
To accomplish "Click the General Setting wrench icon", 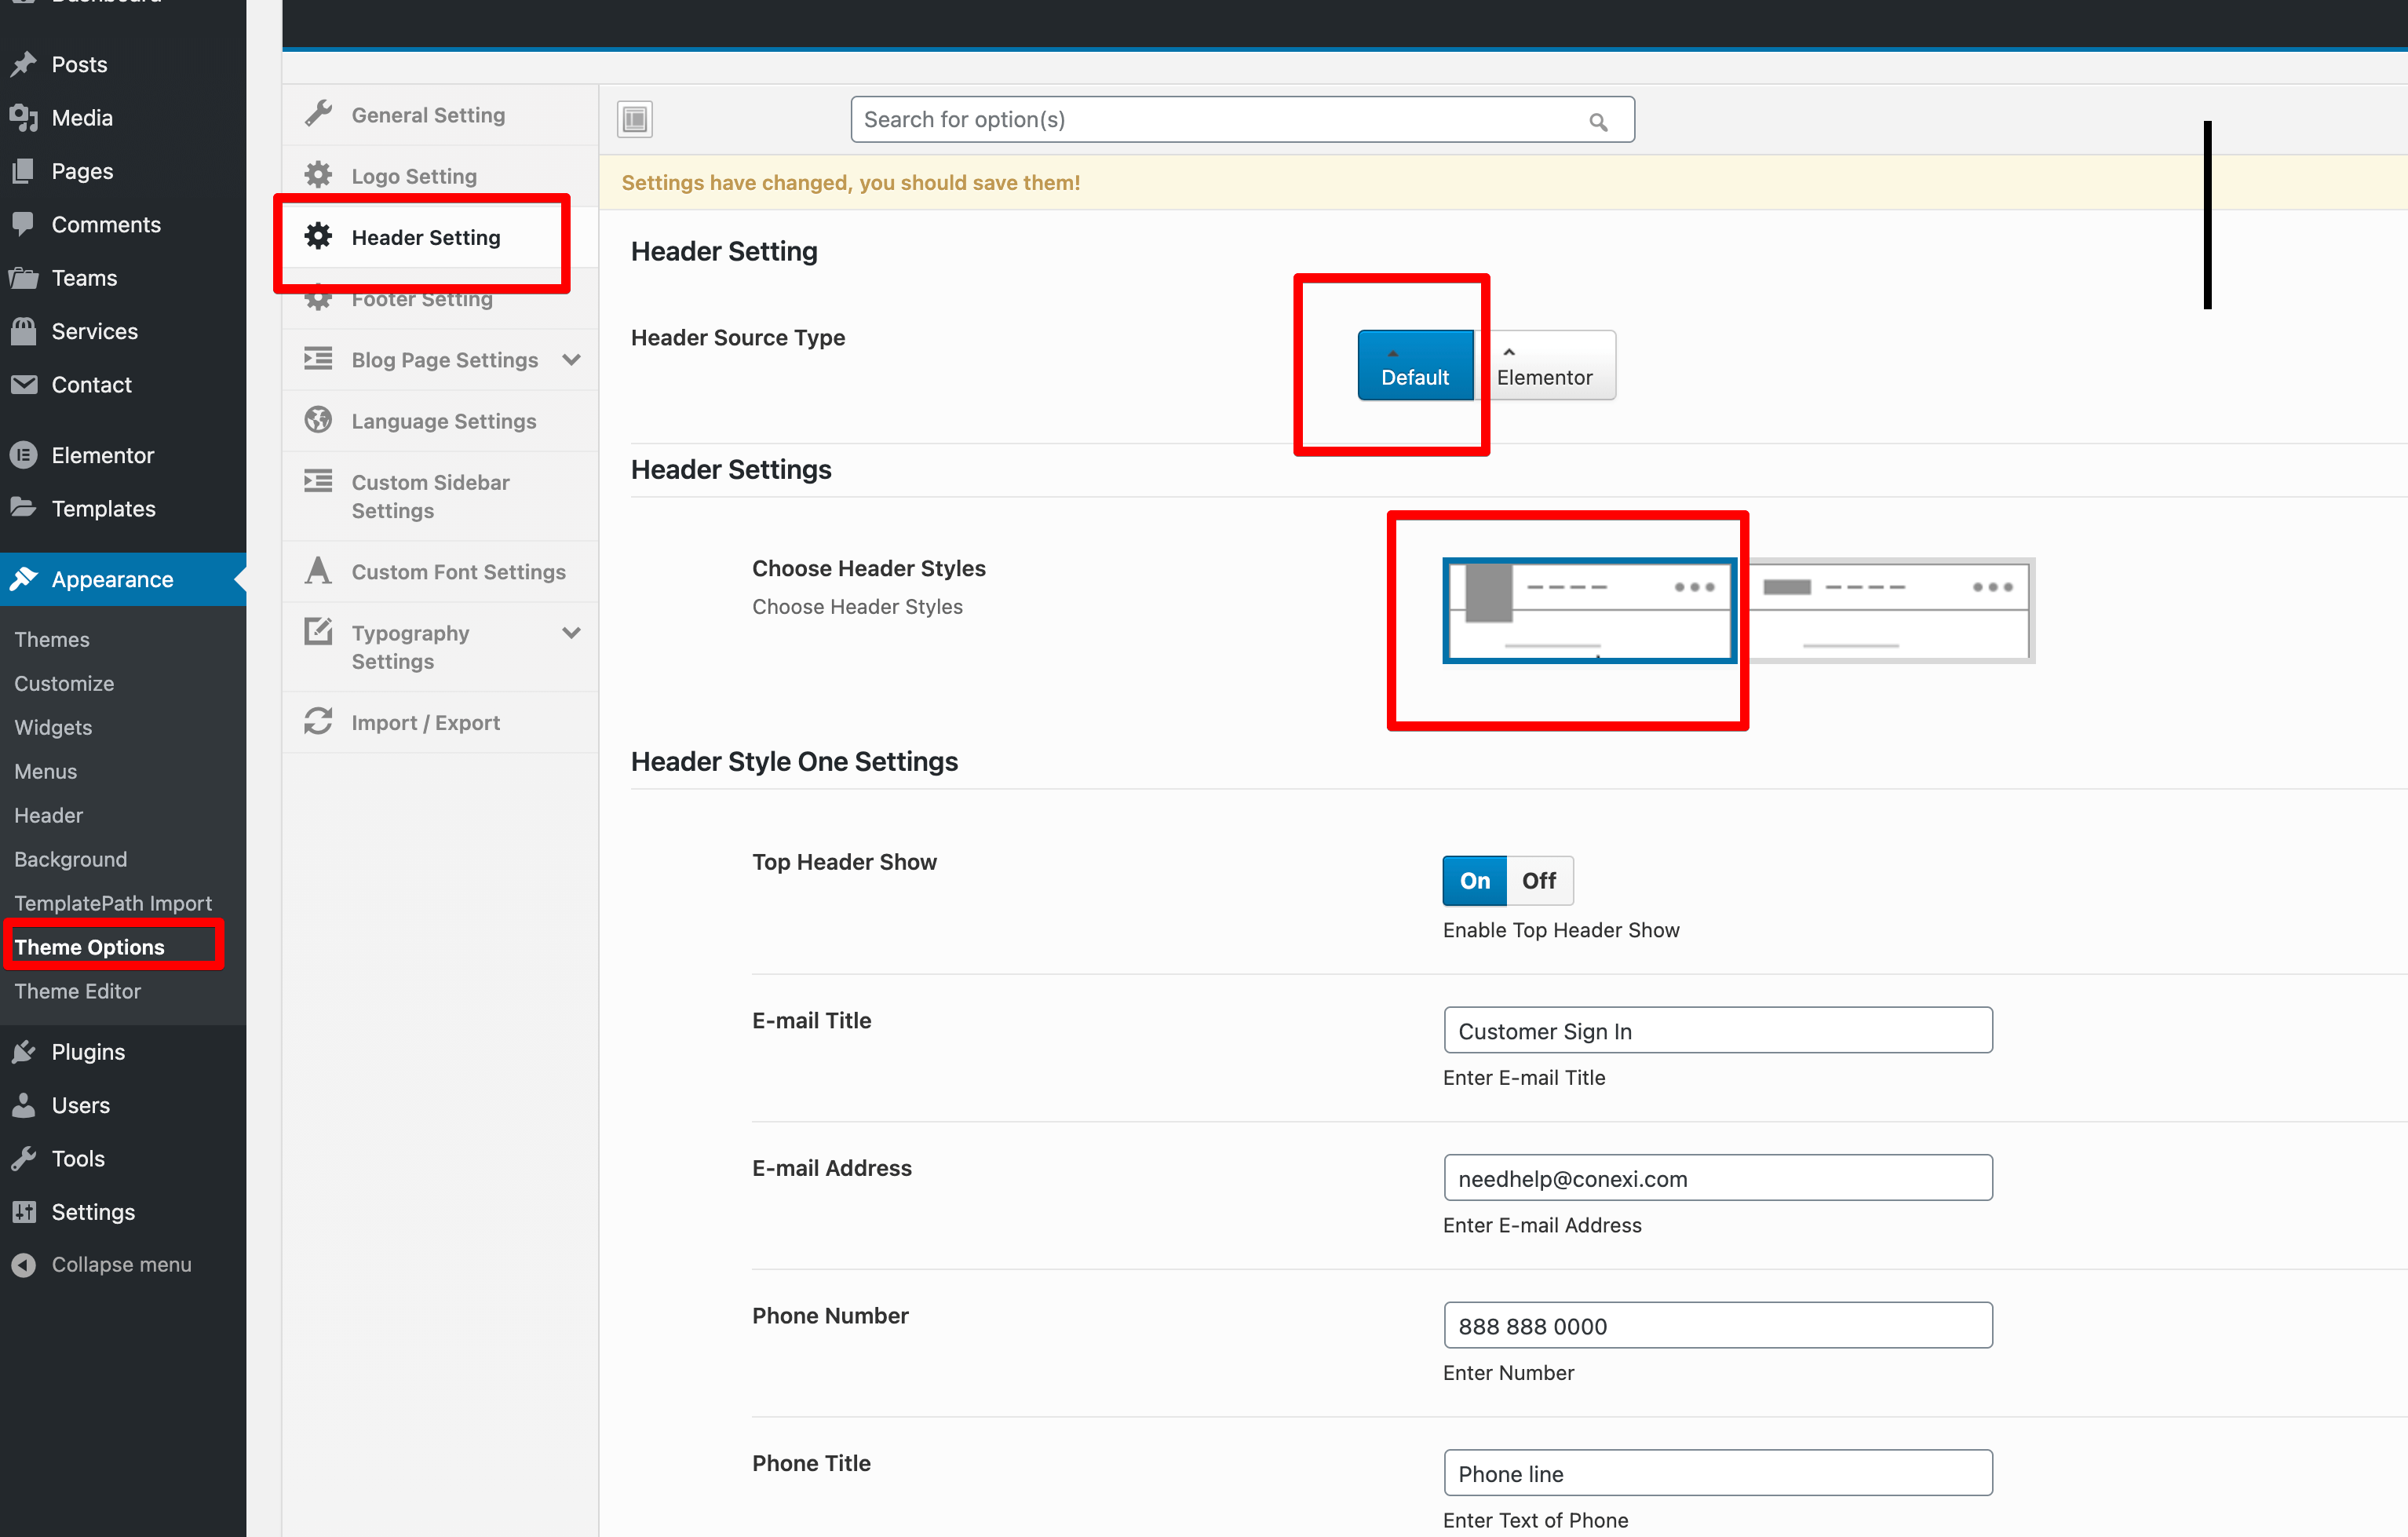I will click(x=318, y=114).
